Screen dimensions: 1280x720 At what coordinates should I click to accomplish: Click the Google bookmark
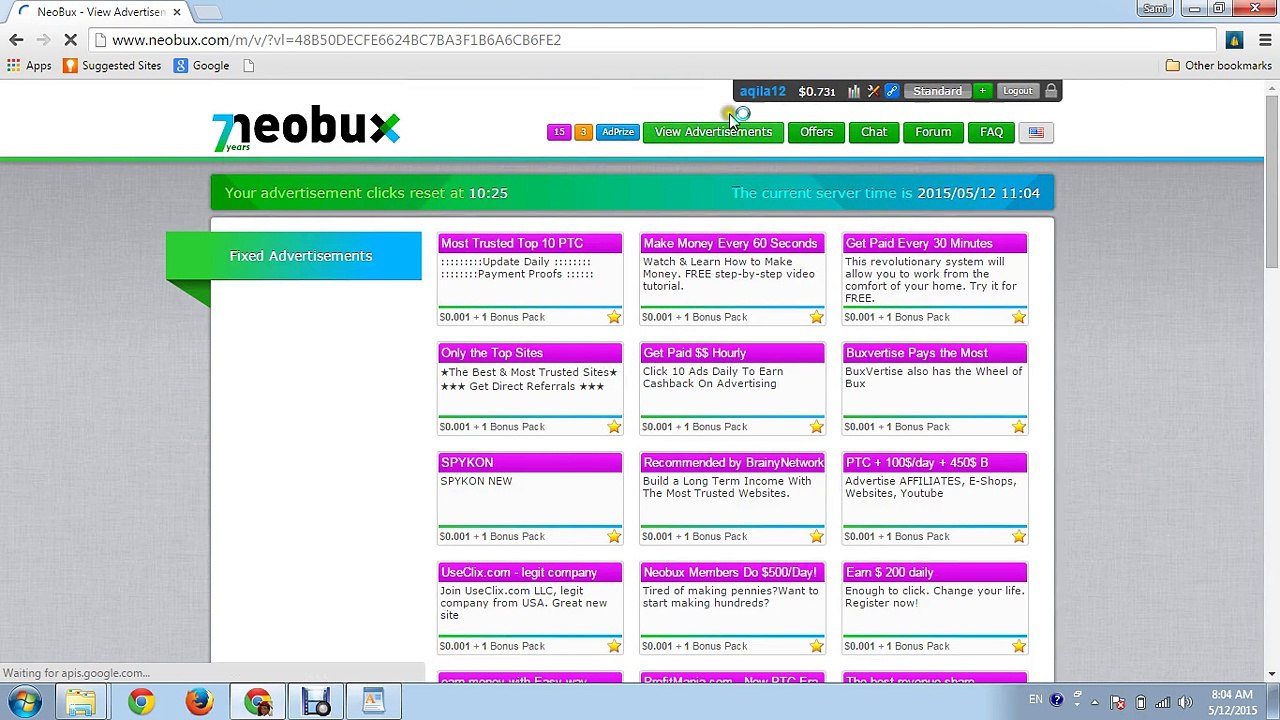(201, 66)
